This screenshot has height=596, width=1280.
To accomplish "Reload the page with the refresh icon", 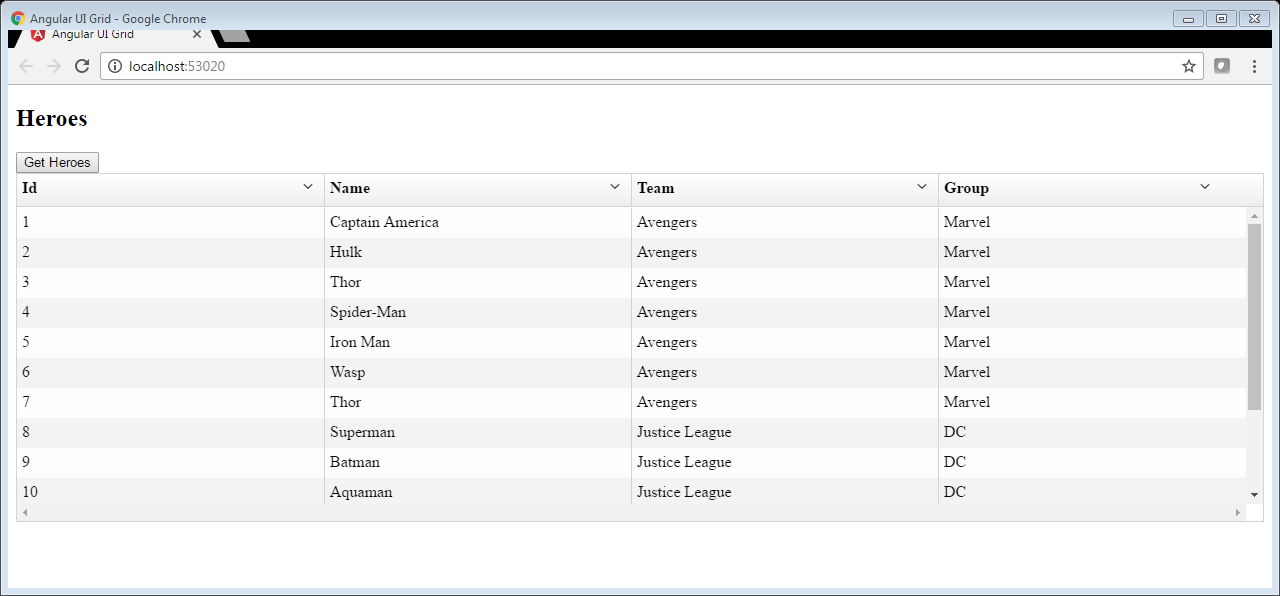I will (x=82, y=66).
